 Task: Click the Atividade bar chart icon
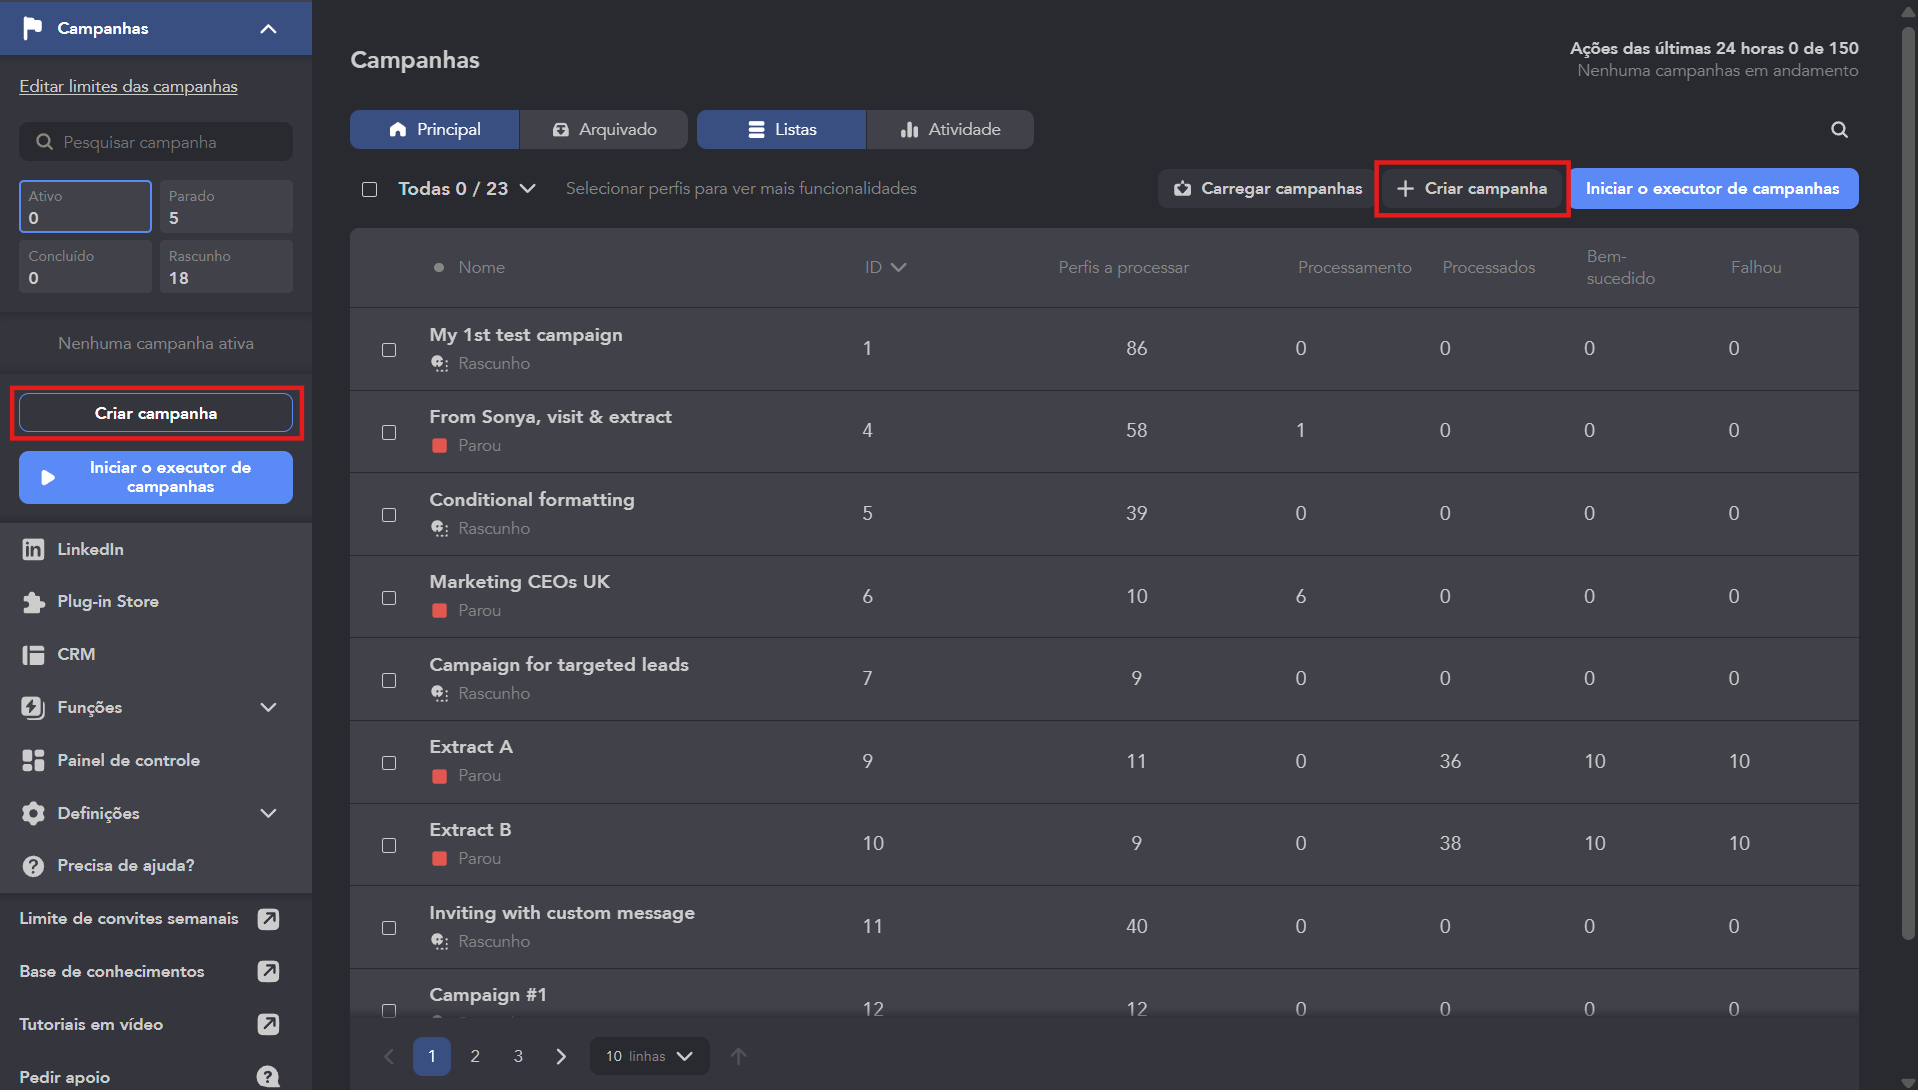tap(909, 129)
